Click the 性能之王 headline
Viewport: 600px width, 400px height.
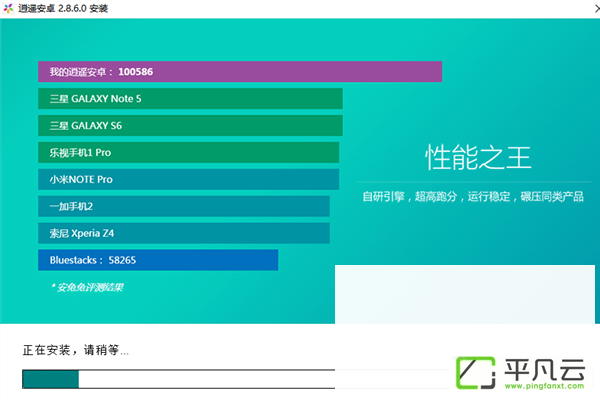click(x=478, y=157)
